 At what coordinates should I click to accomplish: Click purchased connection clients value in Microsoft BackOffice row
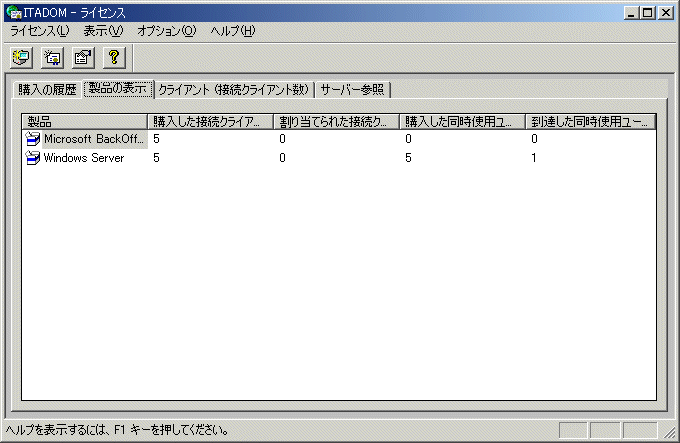coord(156,139)
